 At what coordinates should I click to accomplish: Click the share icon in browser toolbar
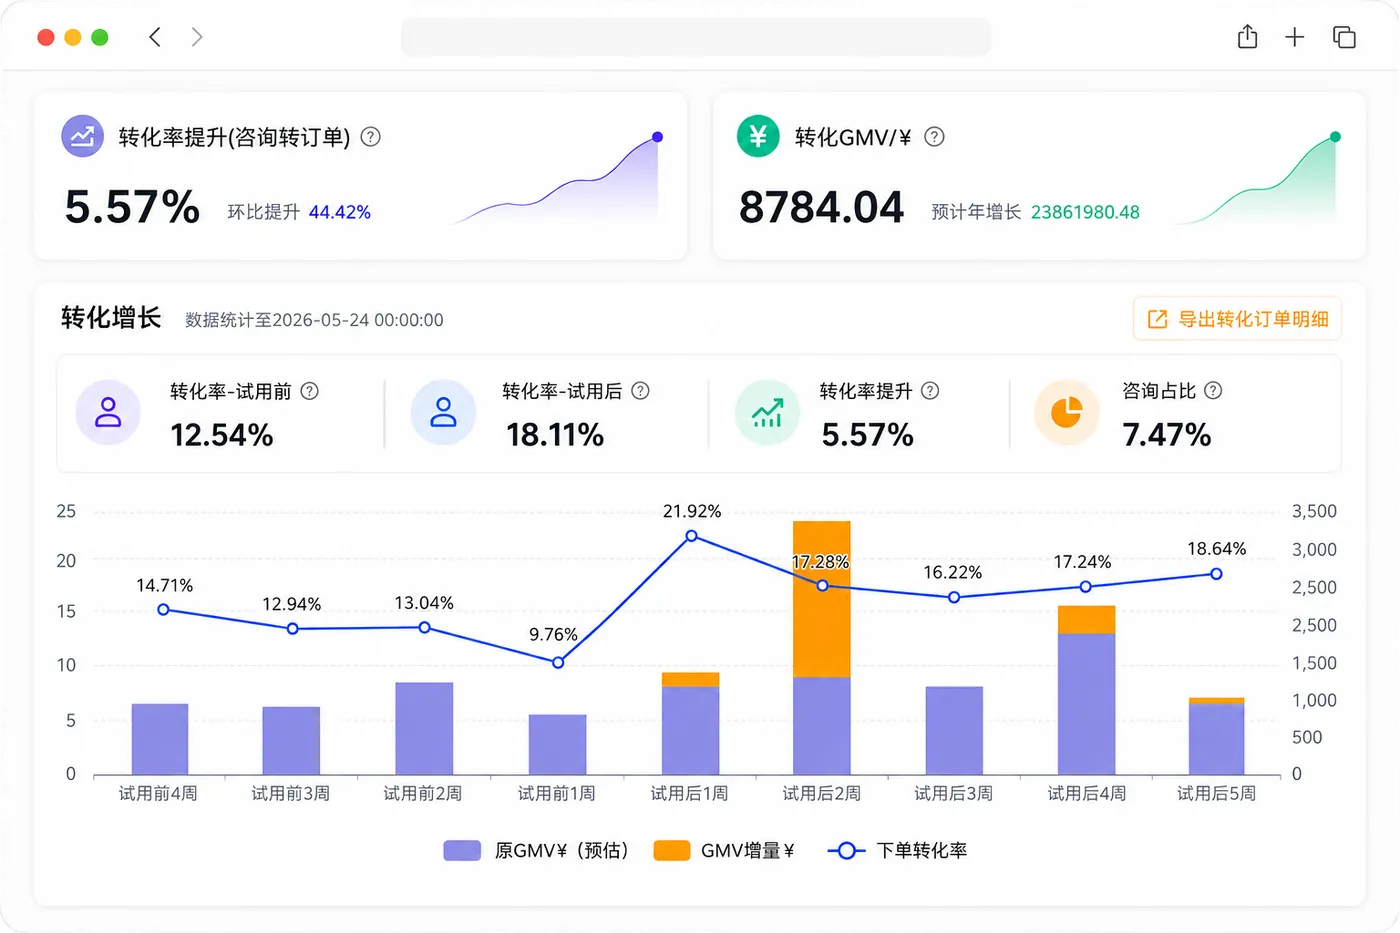coord(1247,37)
